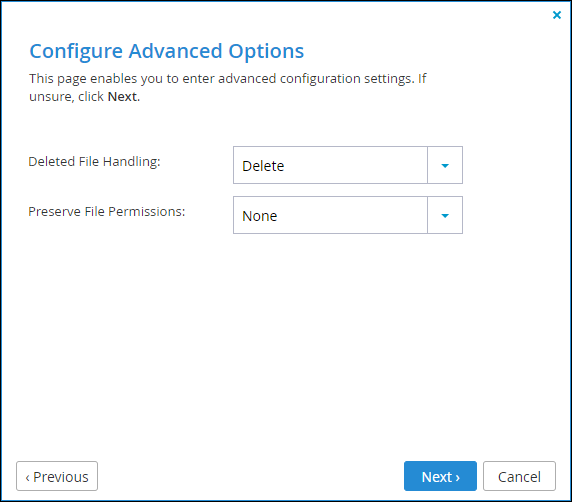Expand the Preserve File Permissions dropdown arrow
The image size is (572, 502).
click(x=445, y=215)
